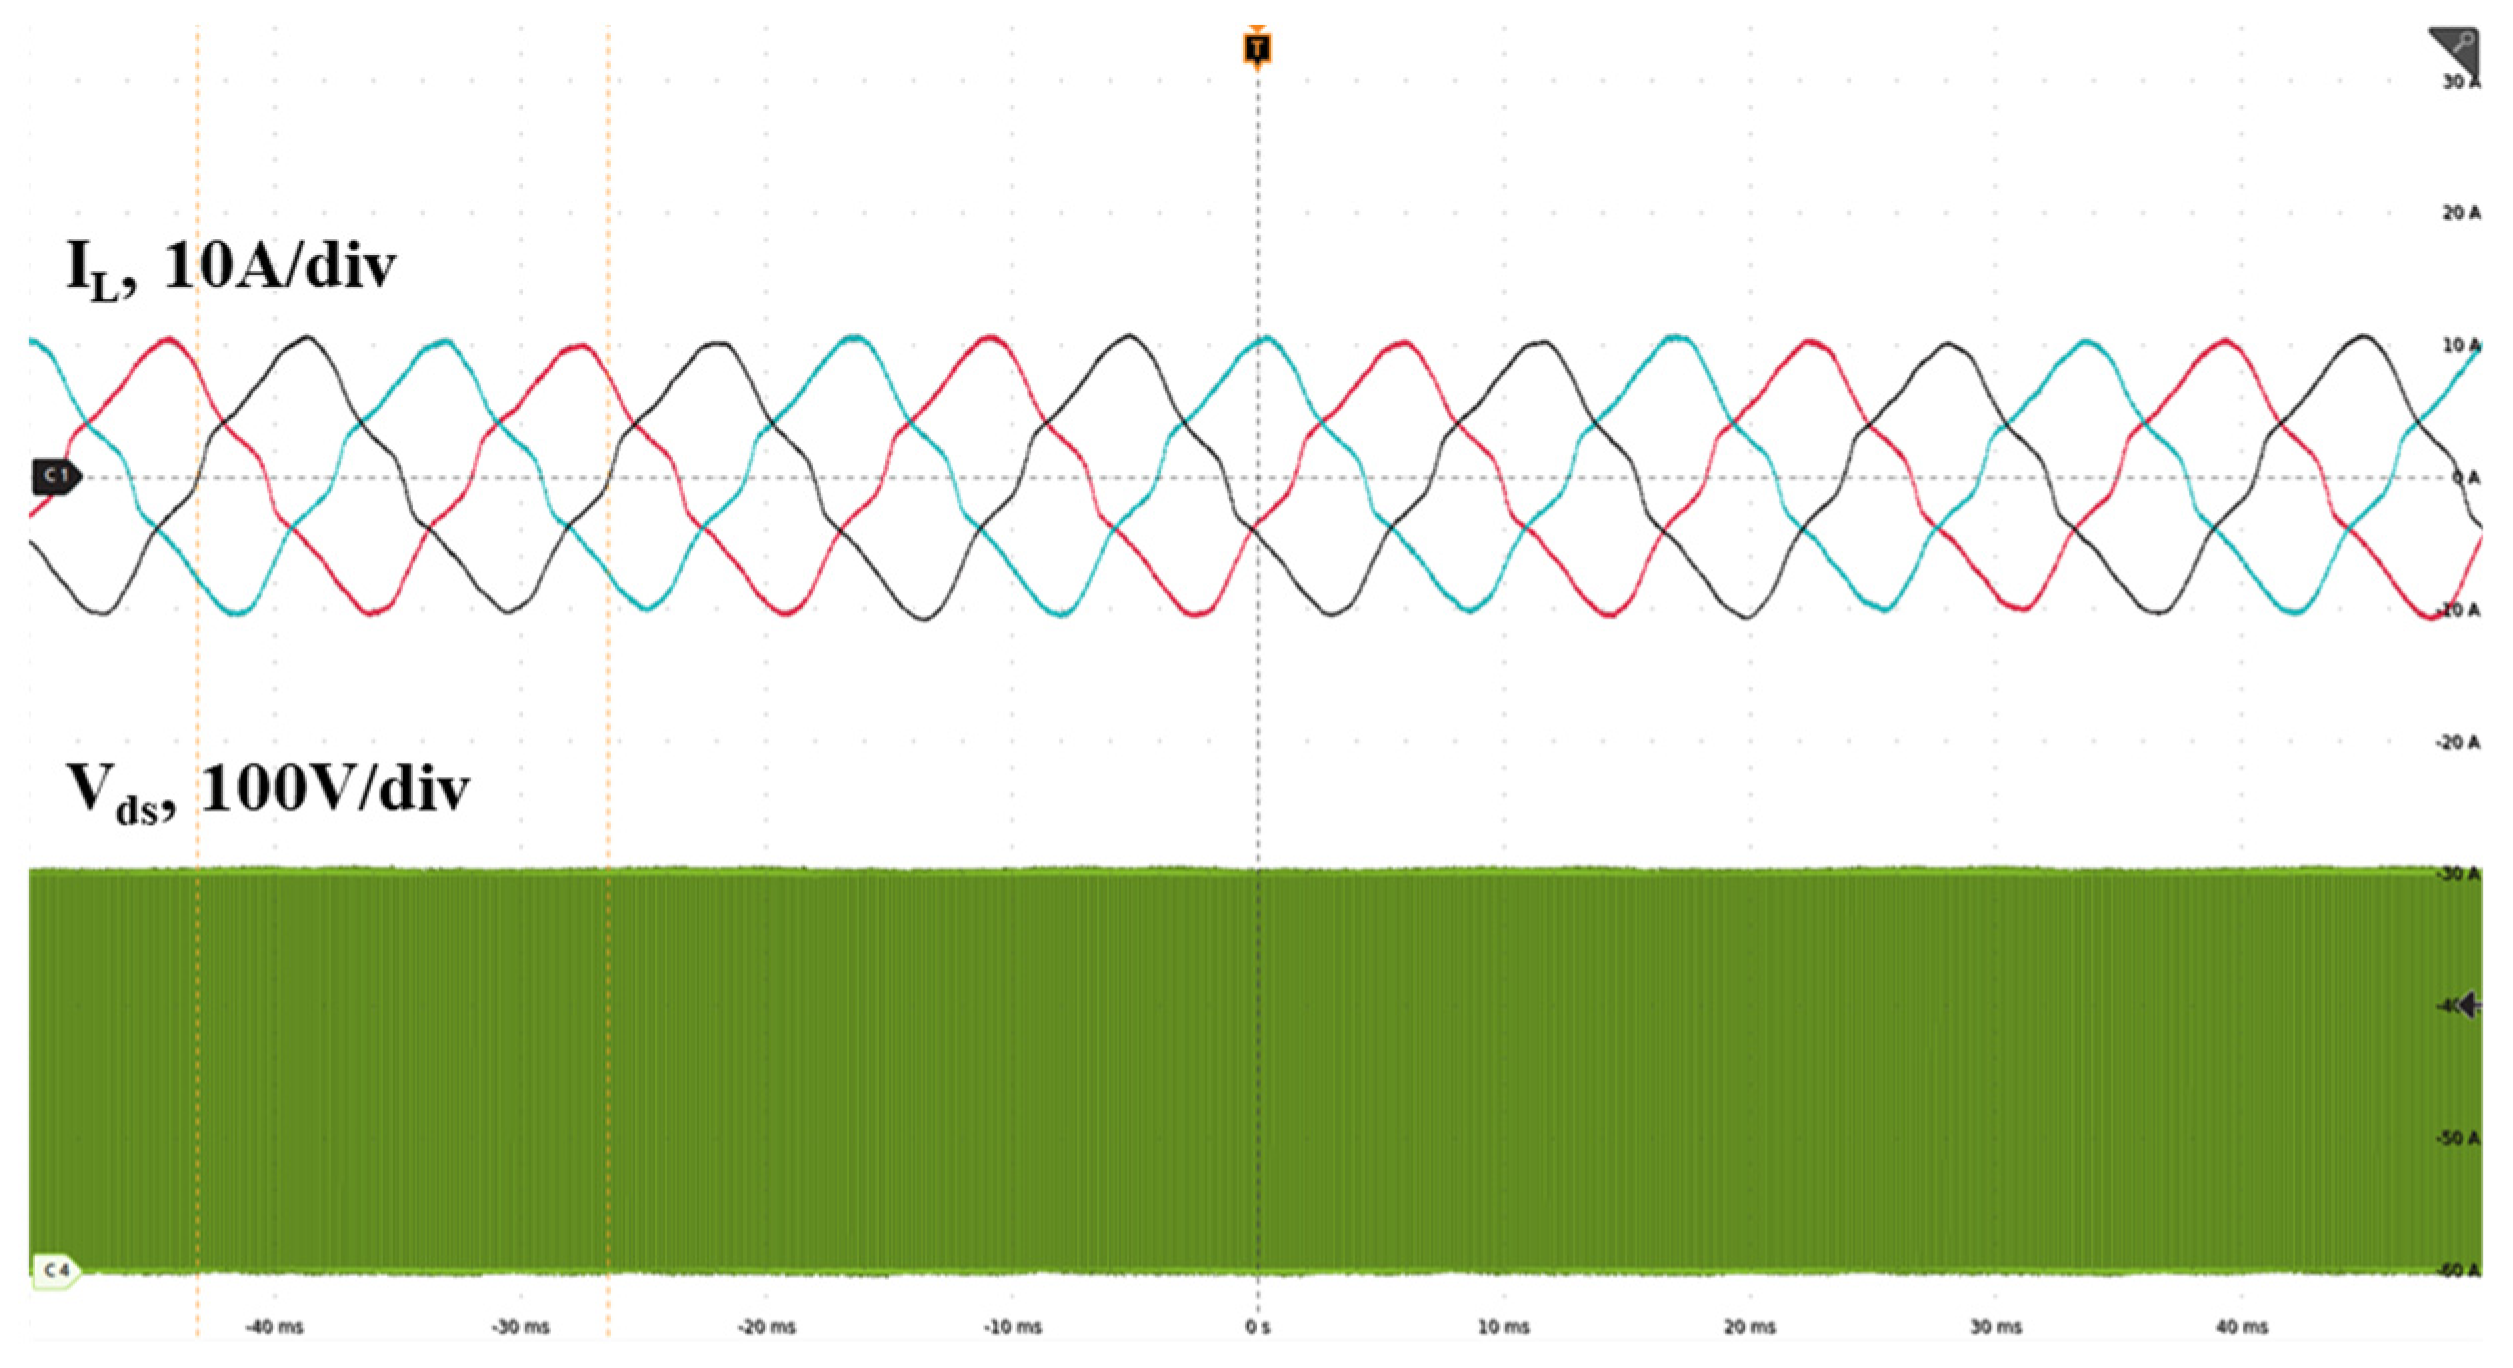Screen dimensions: 2513x1368
Task: Click the trigger level arrow on right edge
Action: 2469,1004
